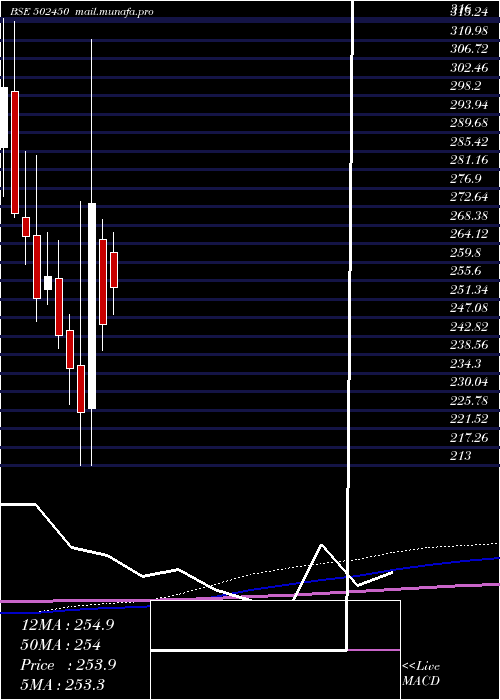This screenshot has width=500, height=700.
Task: Click the 213 price axis label
Action: 461,456
